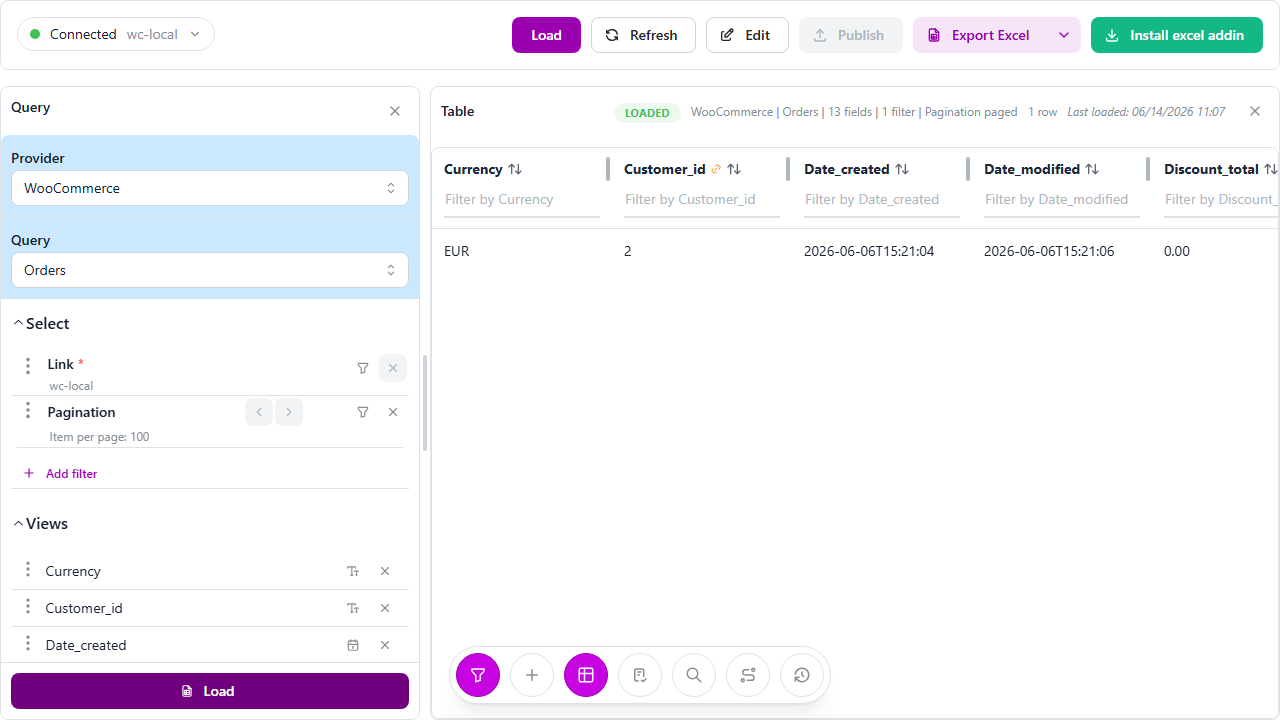Viewport: 1280px width, 720px height.
Task: Click Filter by Date_modified input
Action: pyautogui.click(x=1062, y=199)
